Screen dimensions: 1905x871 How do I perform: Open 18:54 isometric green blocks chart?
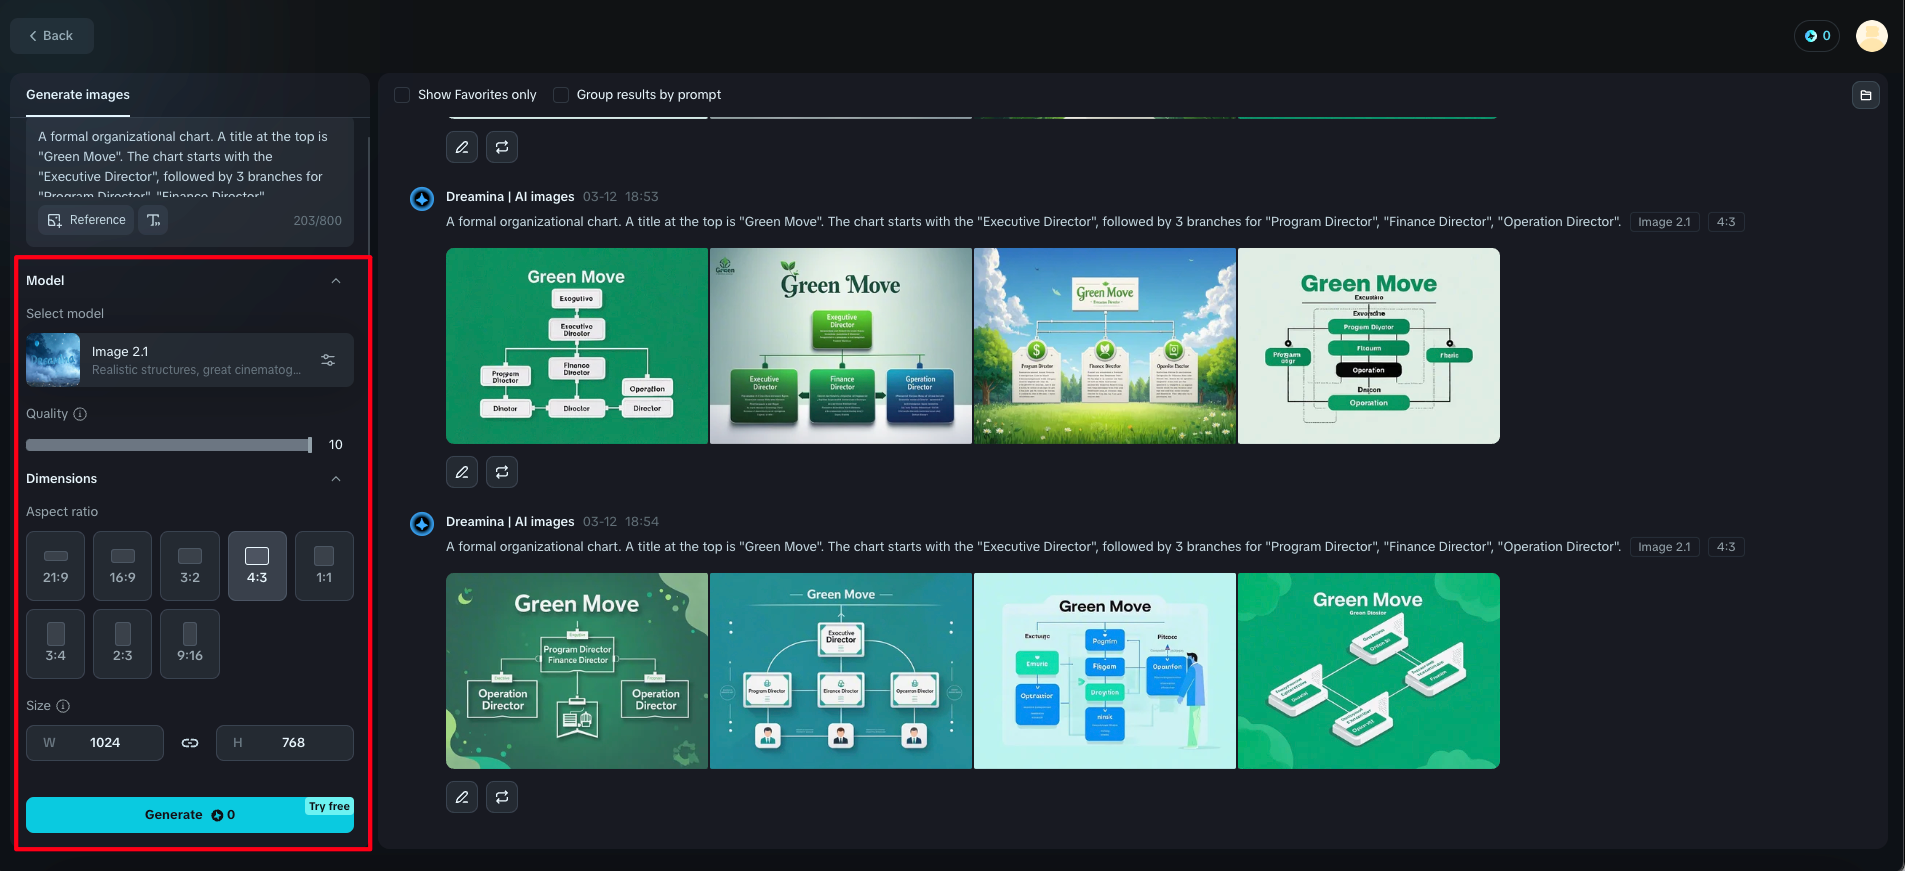[x=1369, y=671]
